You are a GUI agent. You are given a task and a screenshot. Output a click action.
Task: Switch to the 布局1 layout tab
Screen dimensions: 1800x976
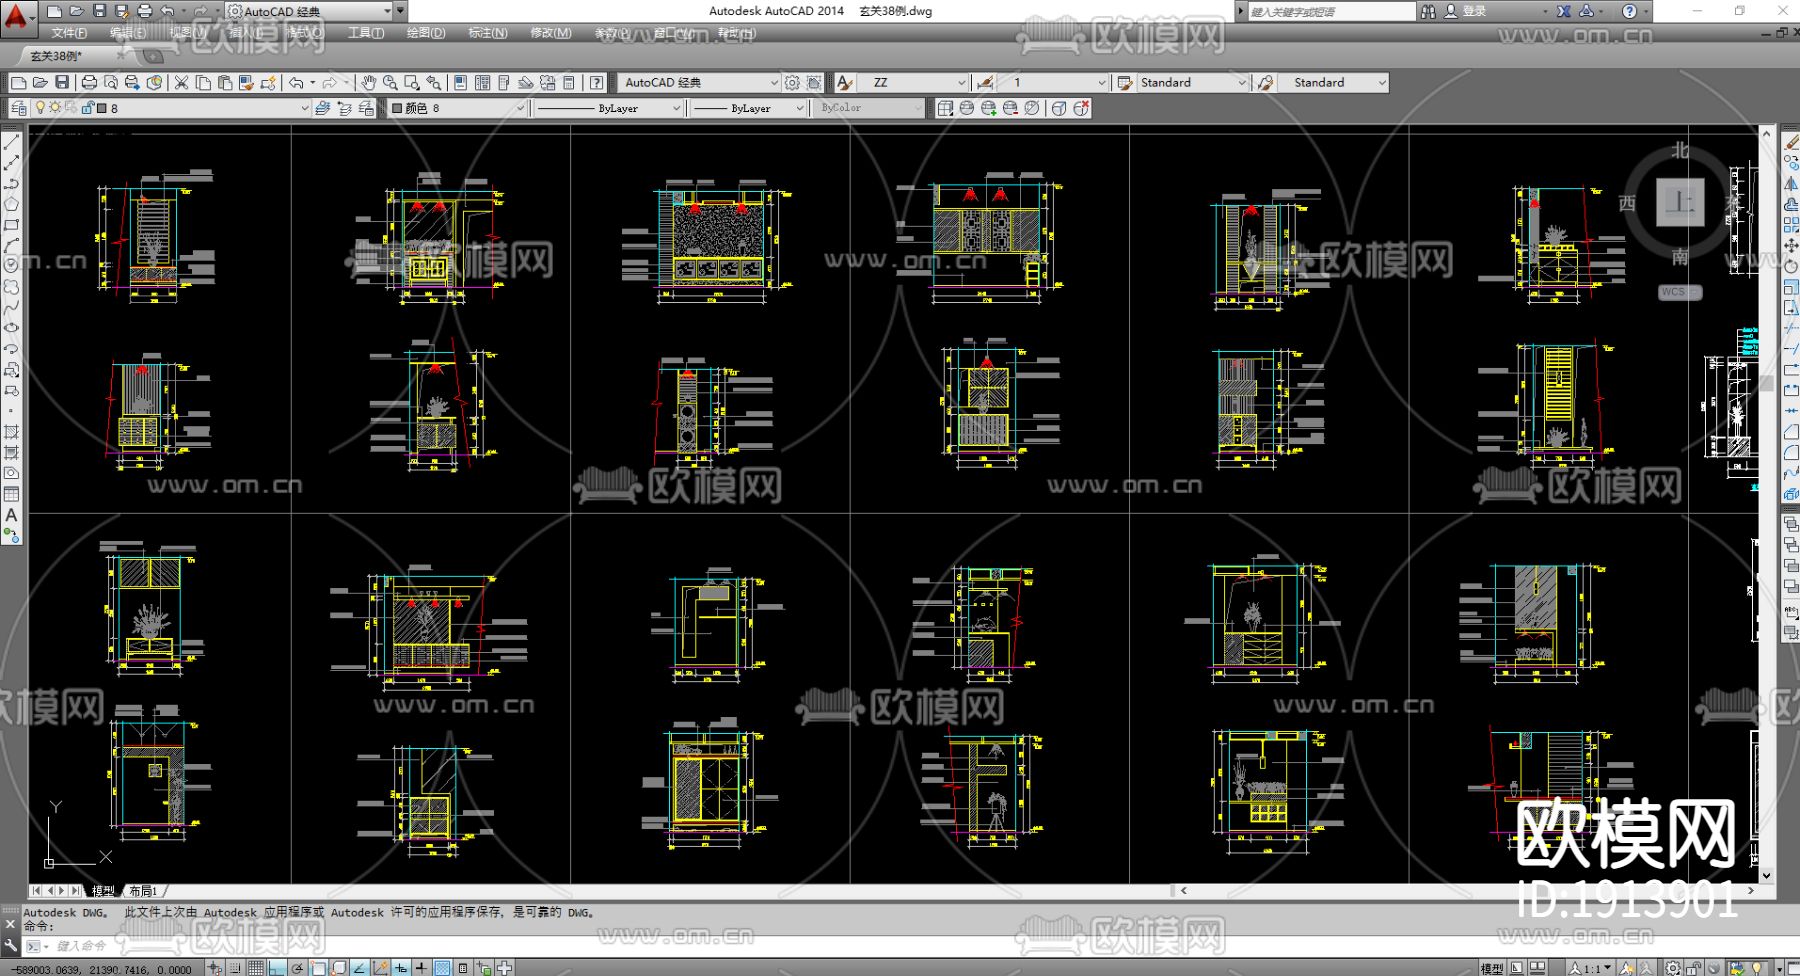coord(143,890)
